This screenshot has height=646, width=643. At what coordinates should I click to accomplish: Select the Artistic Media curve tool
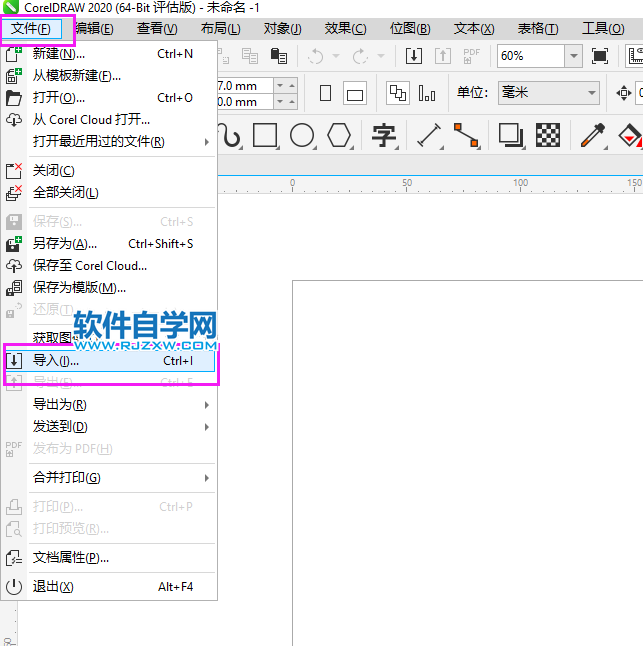[231, 135]
